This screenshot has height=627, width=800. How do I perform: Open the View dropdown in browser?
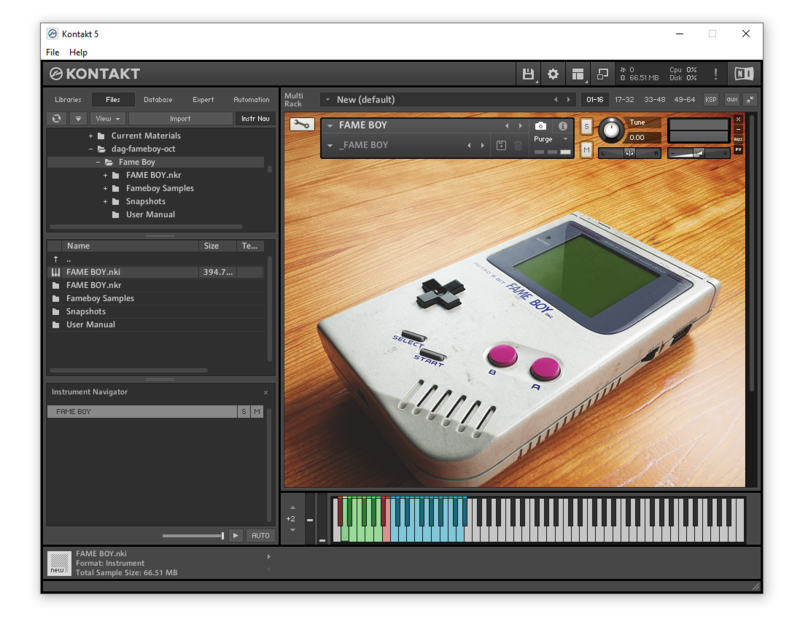pos(107,118)
